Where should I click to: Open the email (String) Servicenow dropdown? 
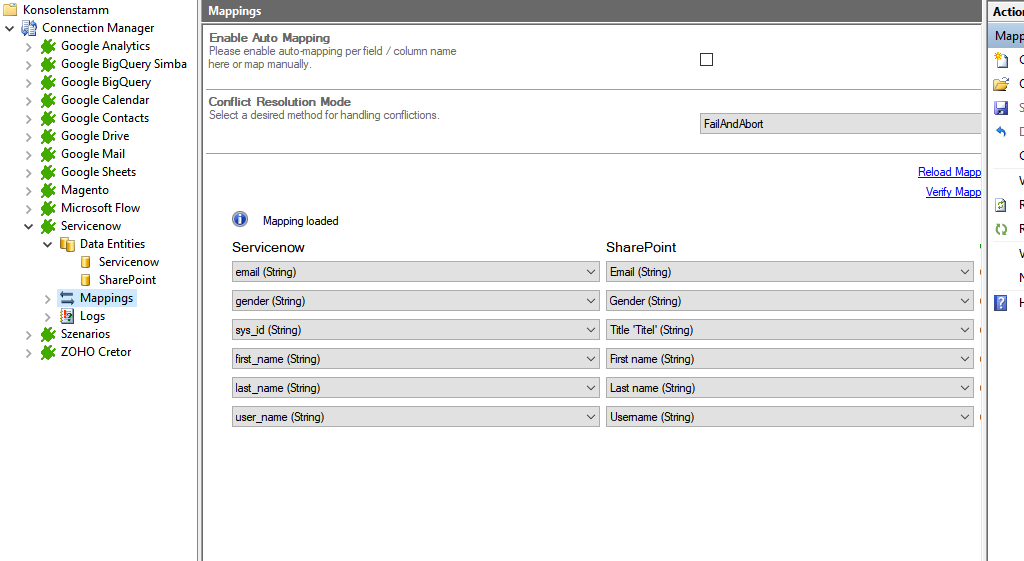pos(415,272)
